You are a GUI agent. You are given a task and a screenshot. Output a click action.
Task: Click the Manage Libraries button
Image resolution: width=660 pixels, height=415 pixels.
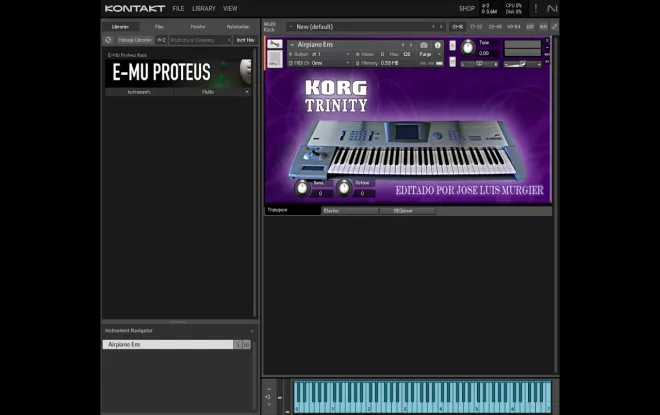[x=135, y=40]
